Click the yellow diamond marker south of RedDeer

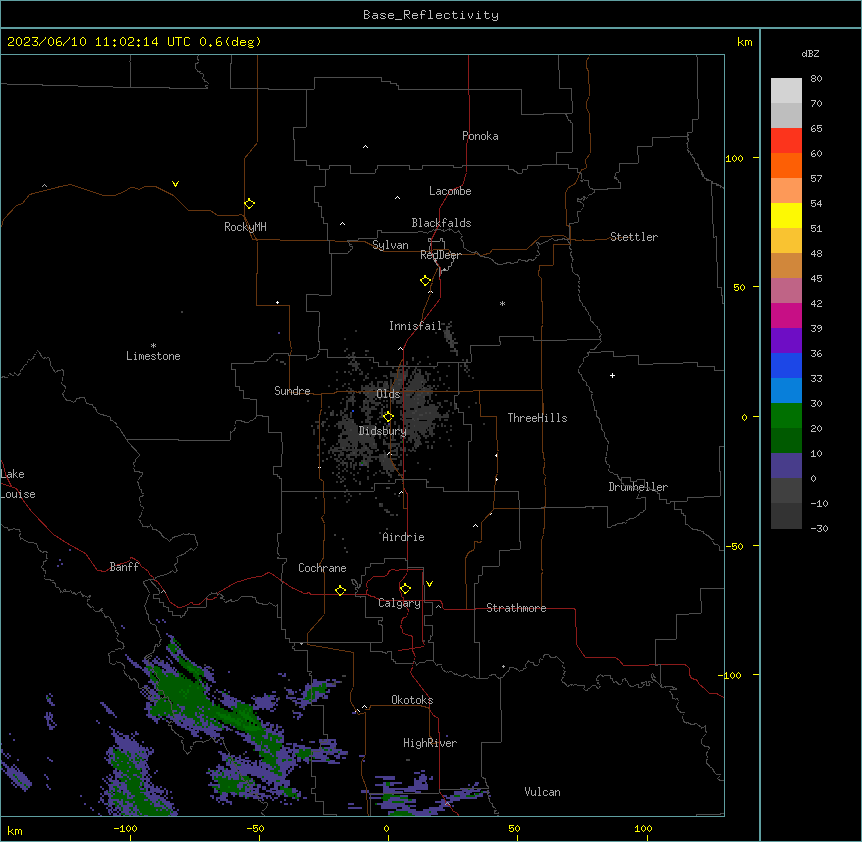click(x=426, y=281)
